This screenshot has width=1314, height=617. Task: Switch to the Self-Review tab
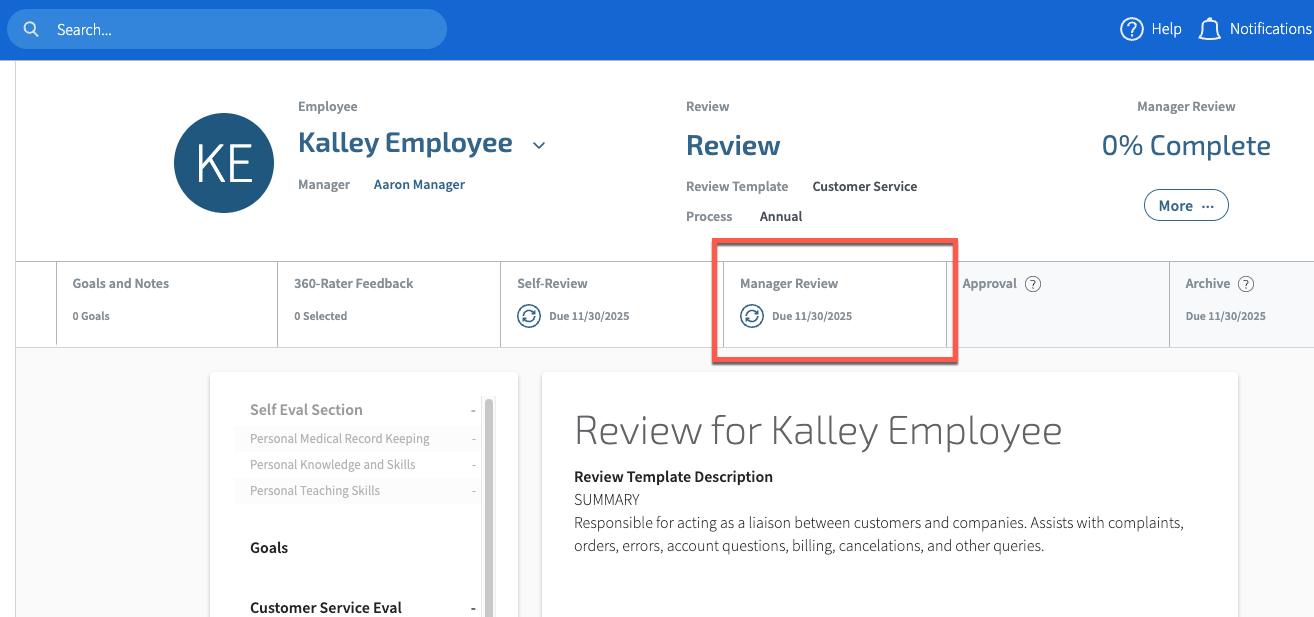pos(611,304)
